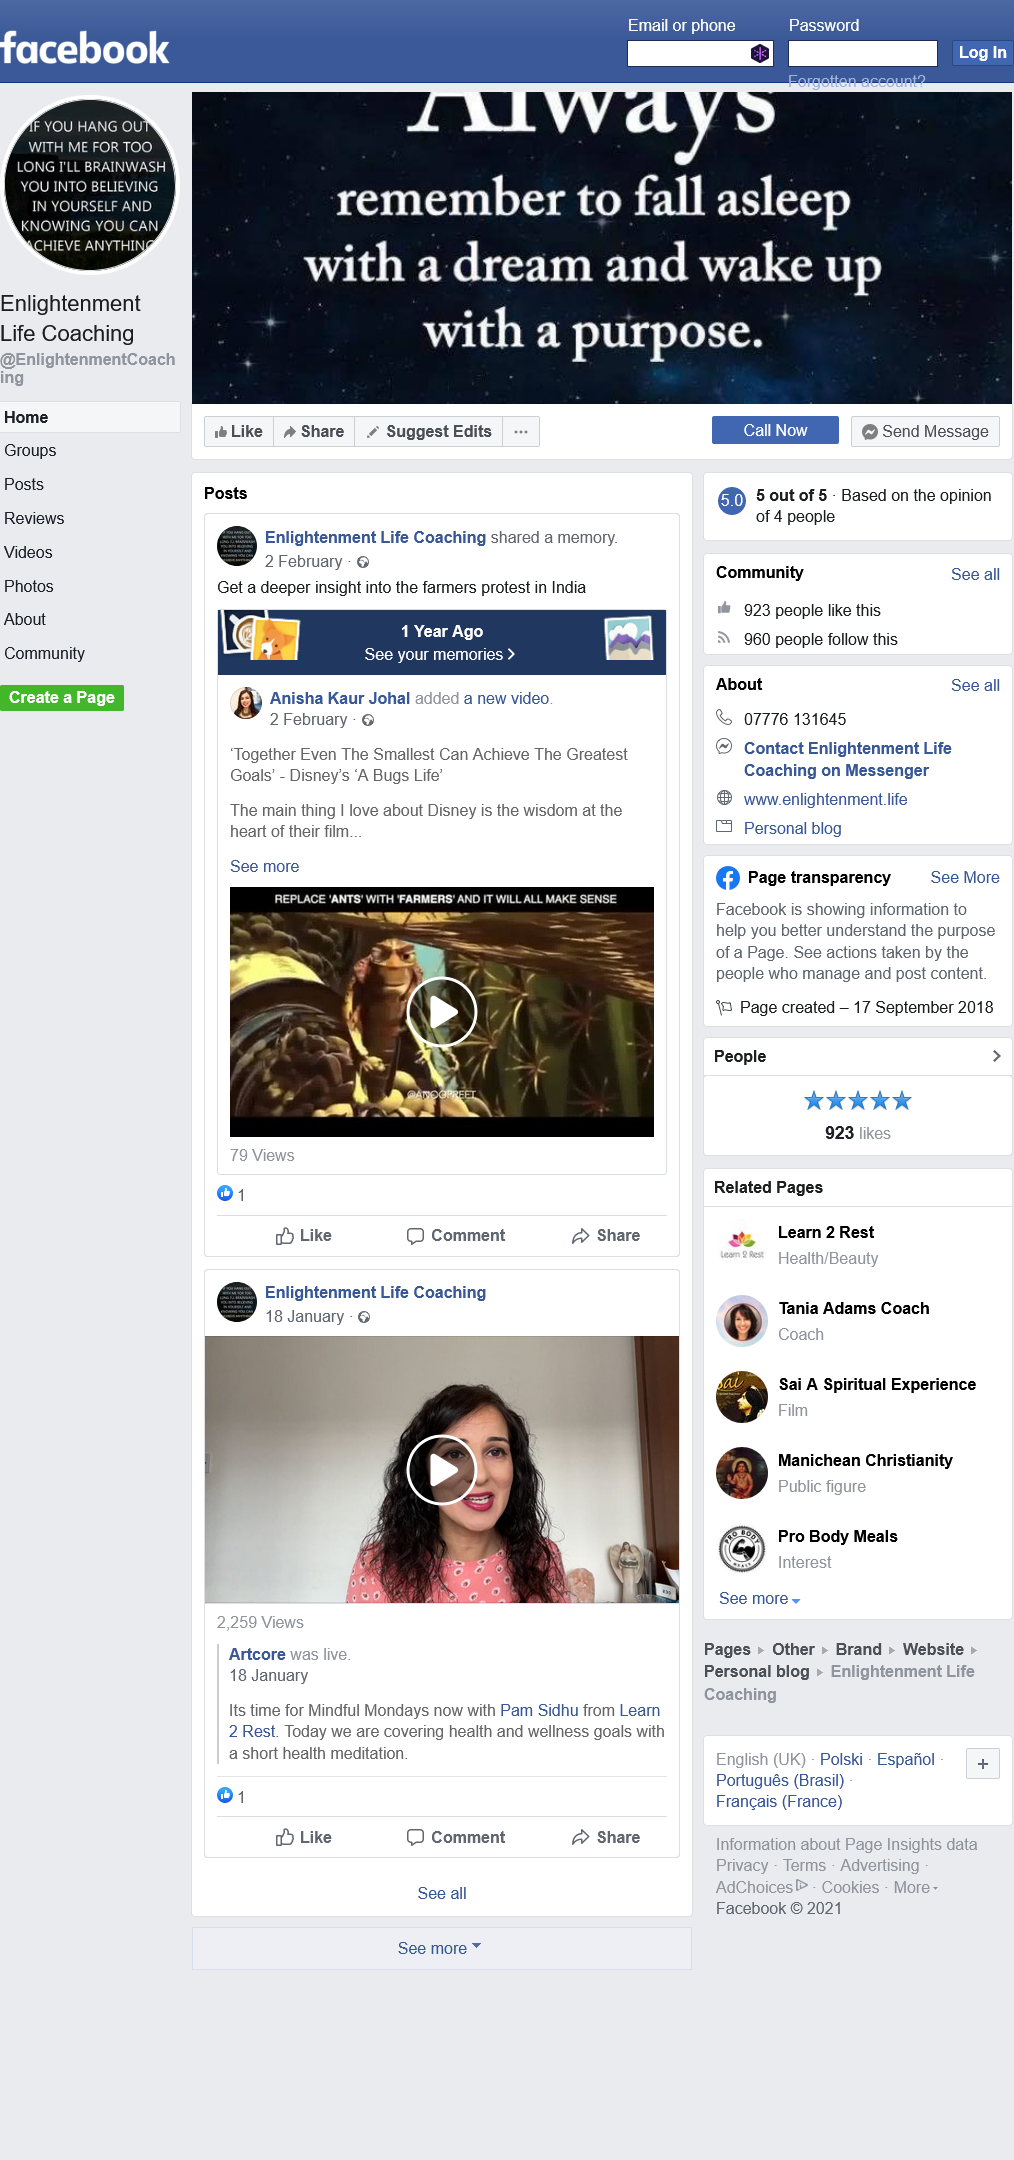This screenshot has height=2160, width=1014.
Task: Click the password manager icon in email field
Action: 760,54
